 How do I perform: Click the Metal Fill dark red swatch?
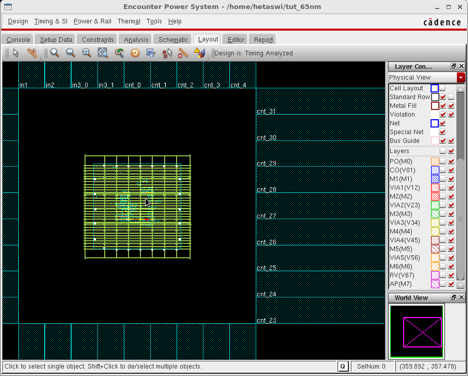435,106
